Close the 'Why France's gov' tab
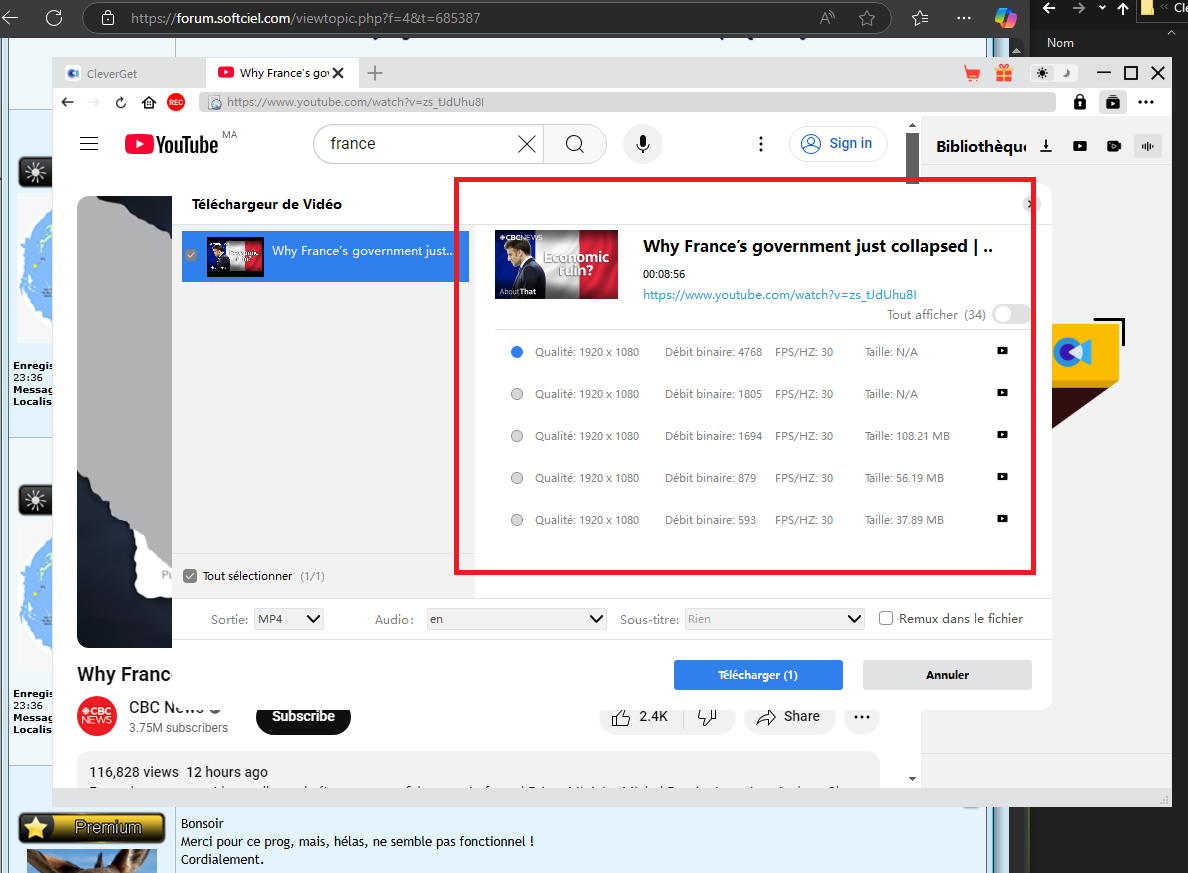1188x873 pixels. tap(338, 74)
